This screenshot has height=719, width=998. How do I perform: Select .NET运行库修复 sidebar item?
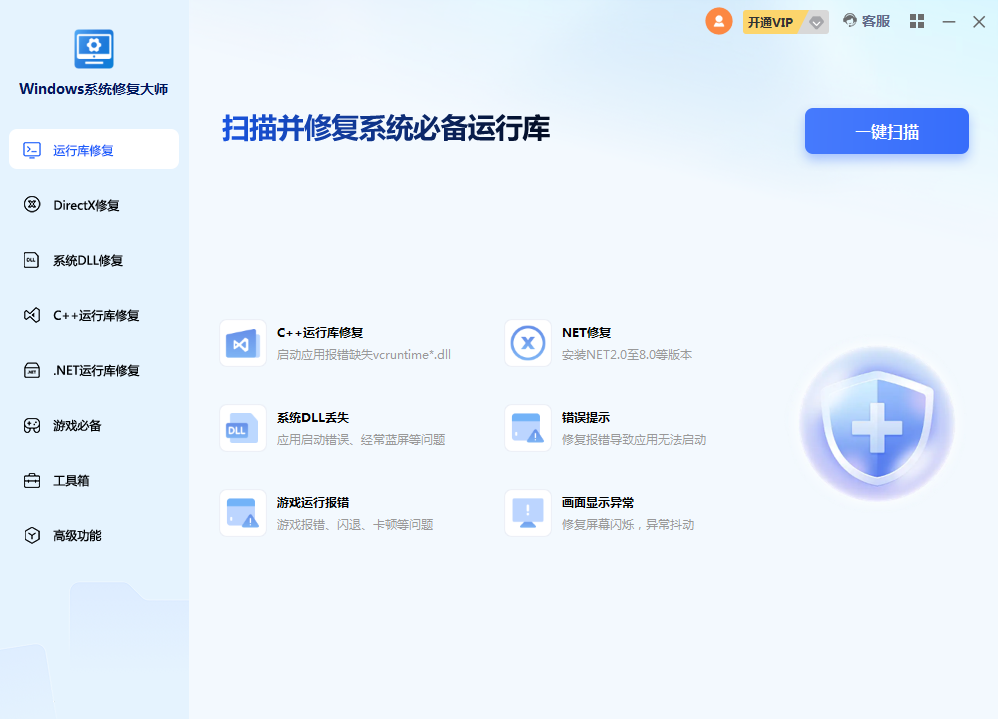tap(94, 370)
